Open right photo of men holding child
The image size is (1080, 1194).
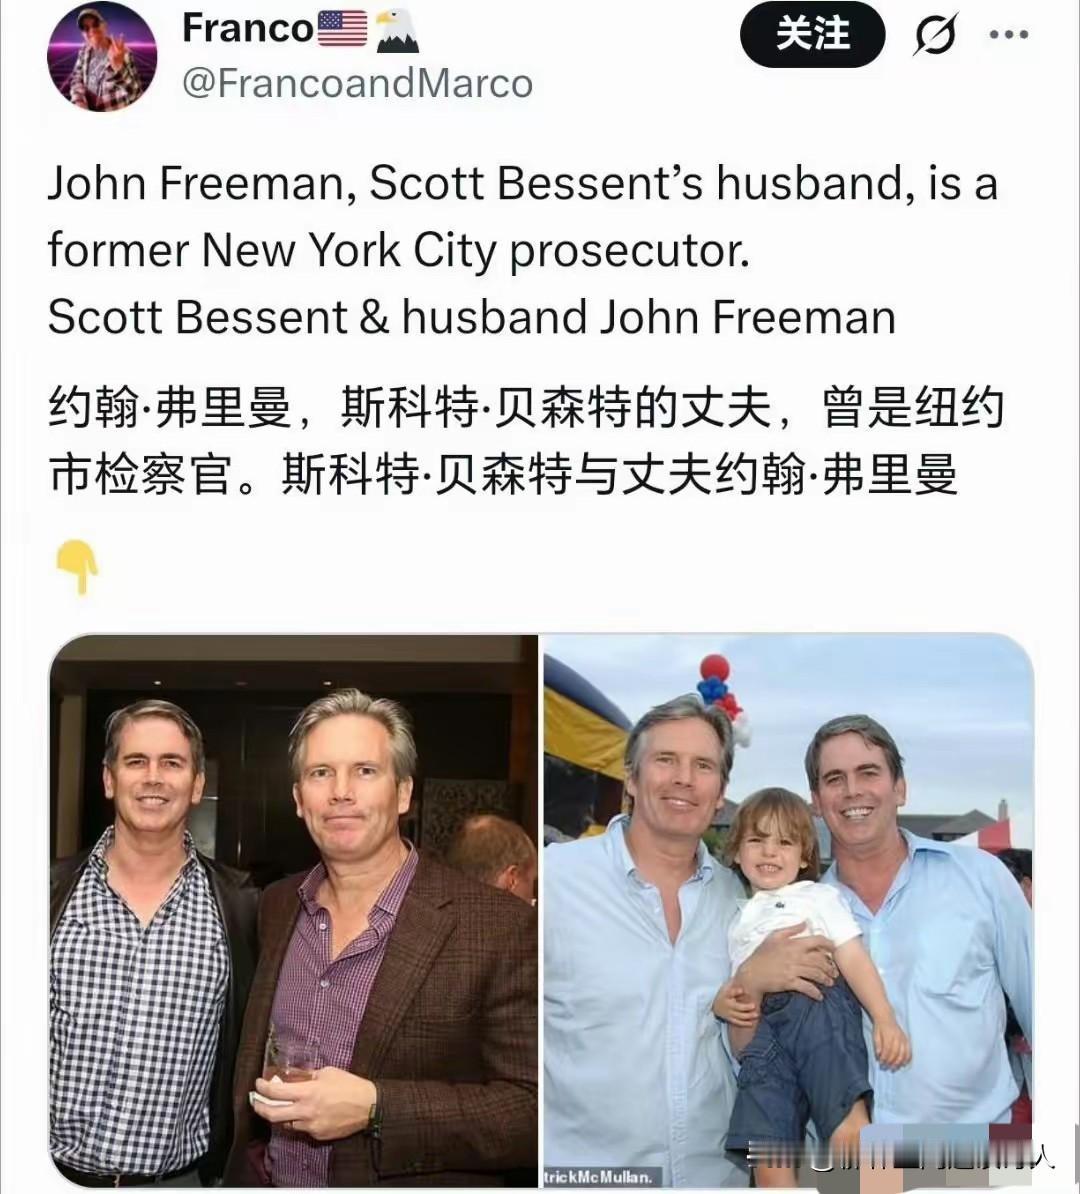(x=788, y=910)
